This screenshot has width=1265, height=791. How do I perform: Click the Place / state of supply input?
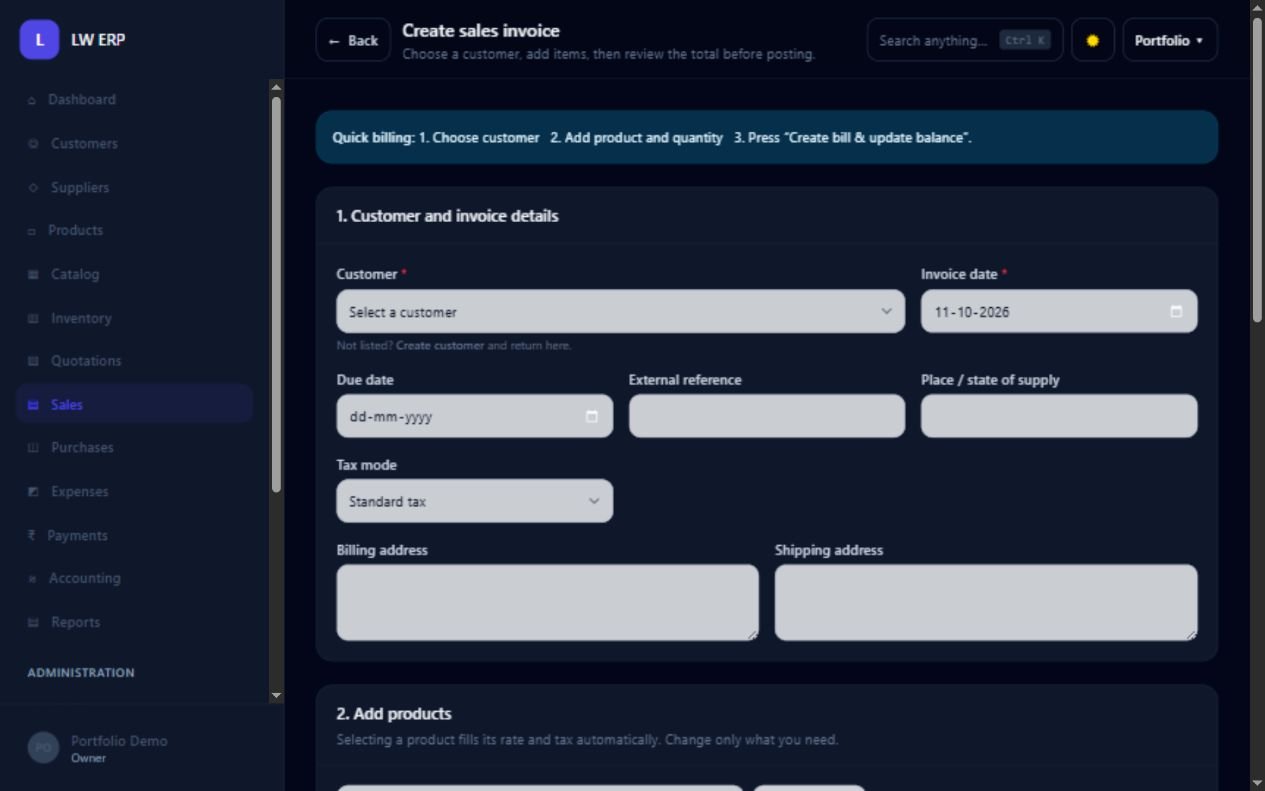(x=1059, y=416)
